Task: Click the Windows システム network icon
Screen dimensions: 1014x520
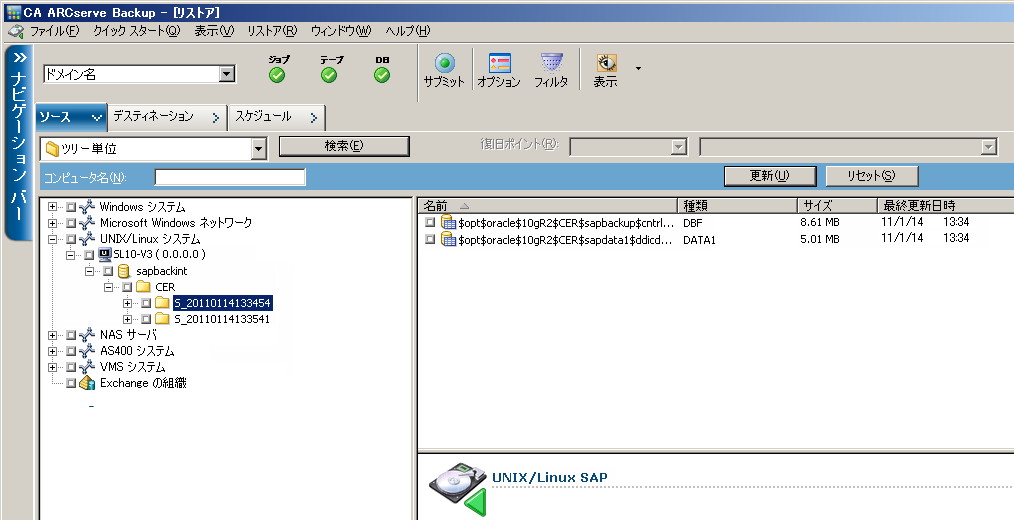Action: 87,207
